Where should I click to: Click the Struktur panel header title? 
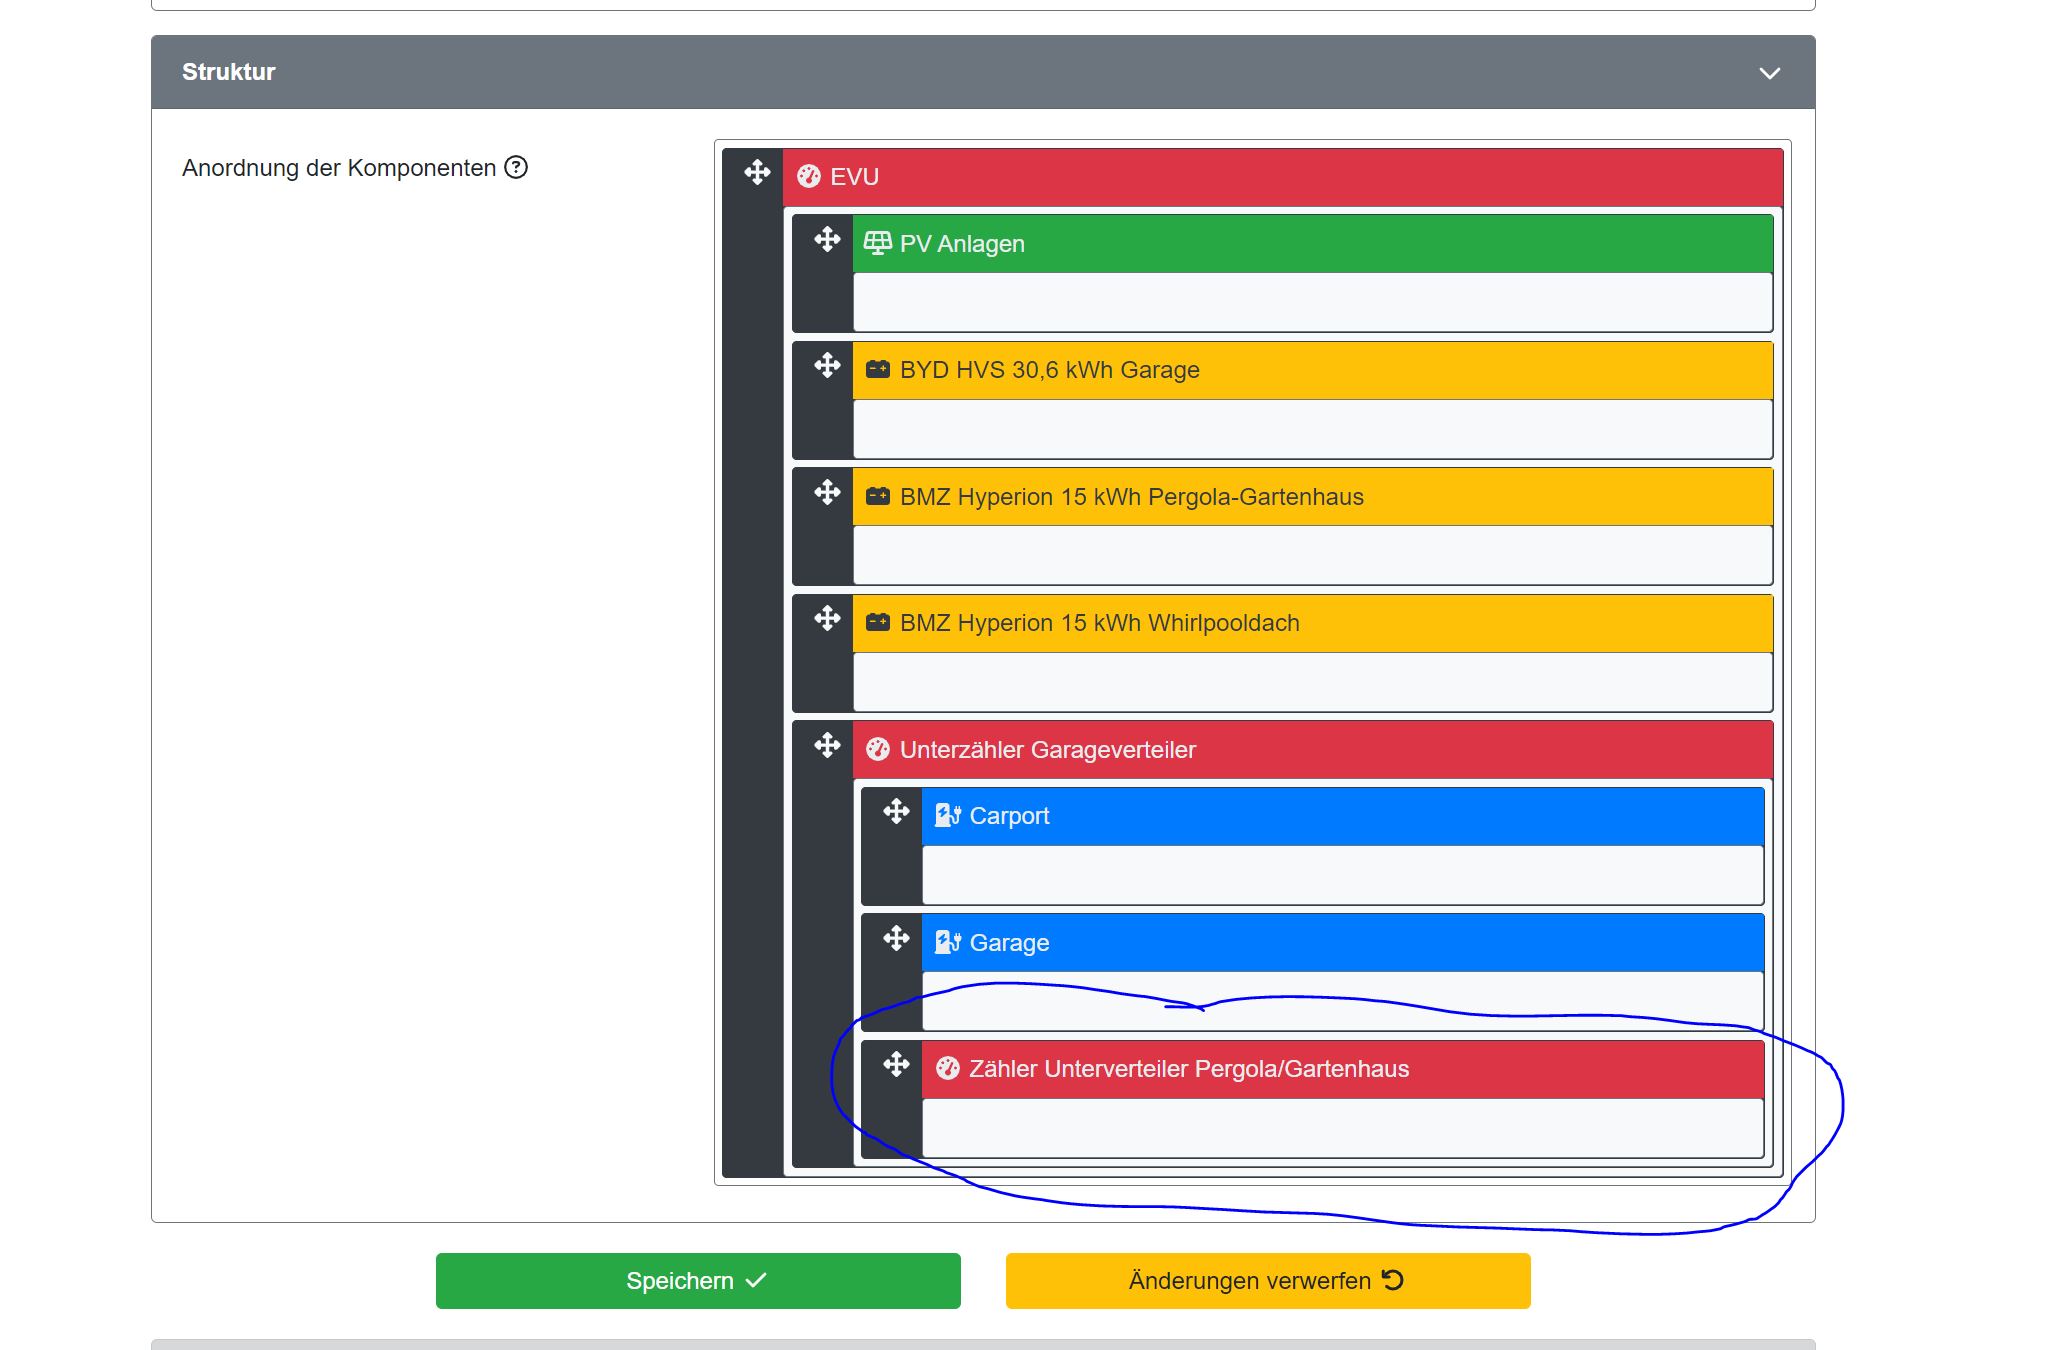click(229, 72)
